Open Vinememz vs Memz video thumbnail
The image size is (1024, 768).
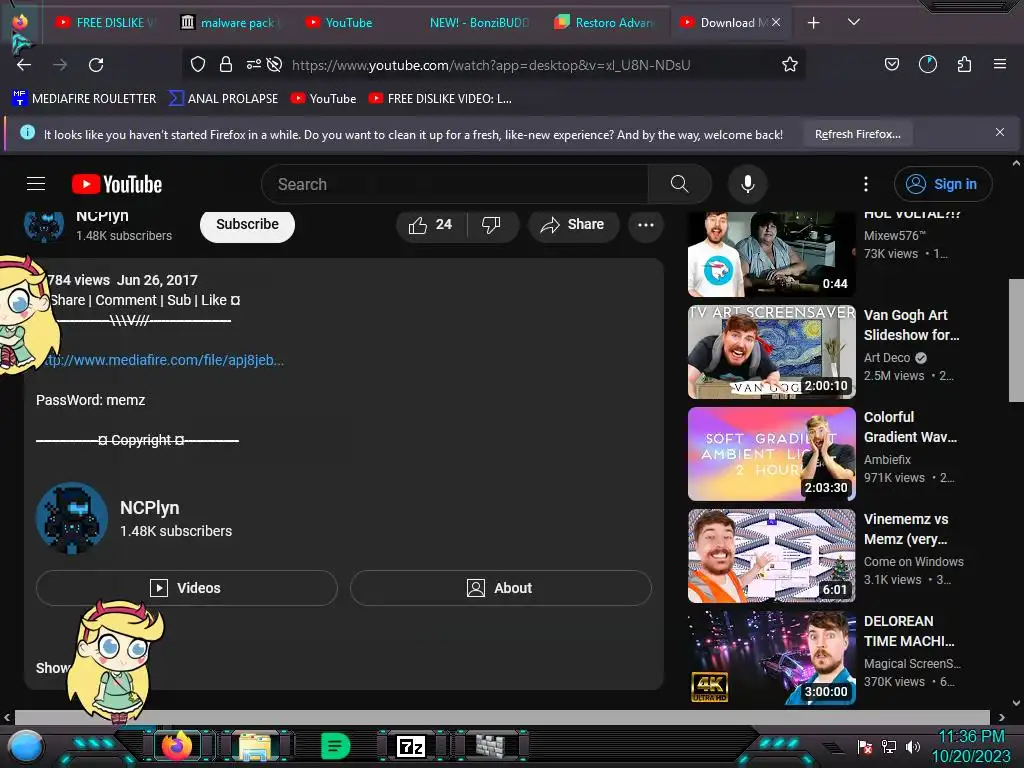771,556
